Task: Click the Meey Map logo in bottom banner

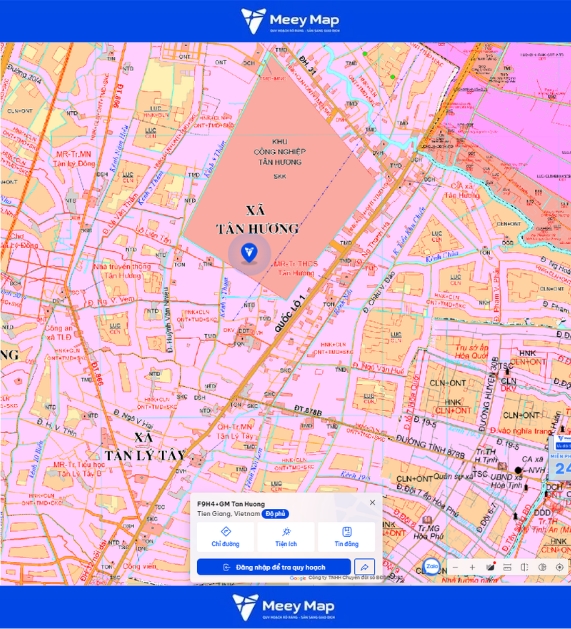Action: pos(283,607)
